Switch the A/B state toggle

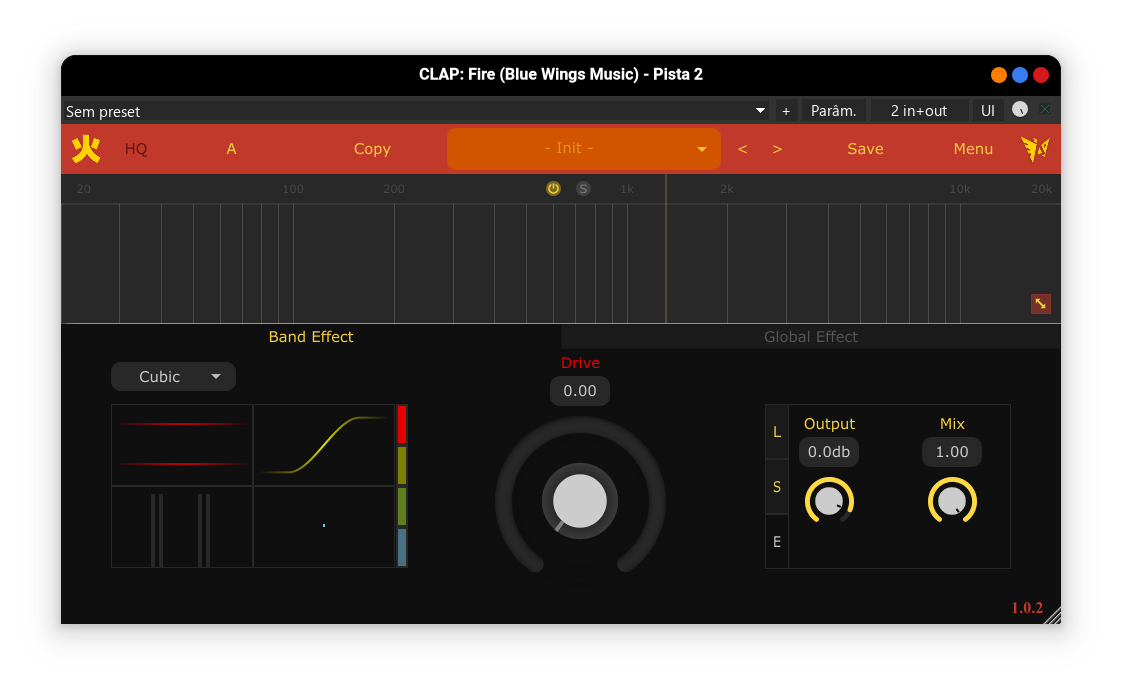tap(231, 149)
